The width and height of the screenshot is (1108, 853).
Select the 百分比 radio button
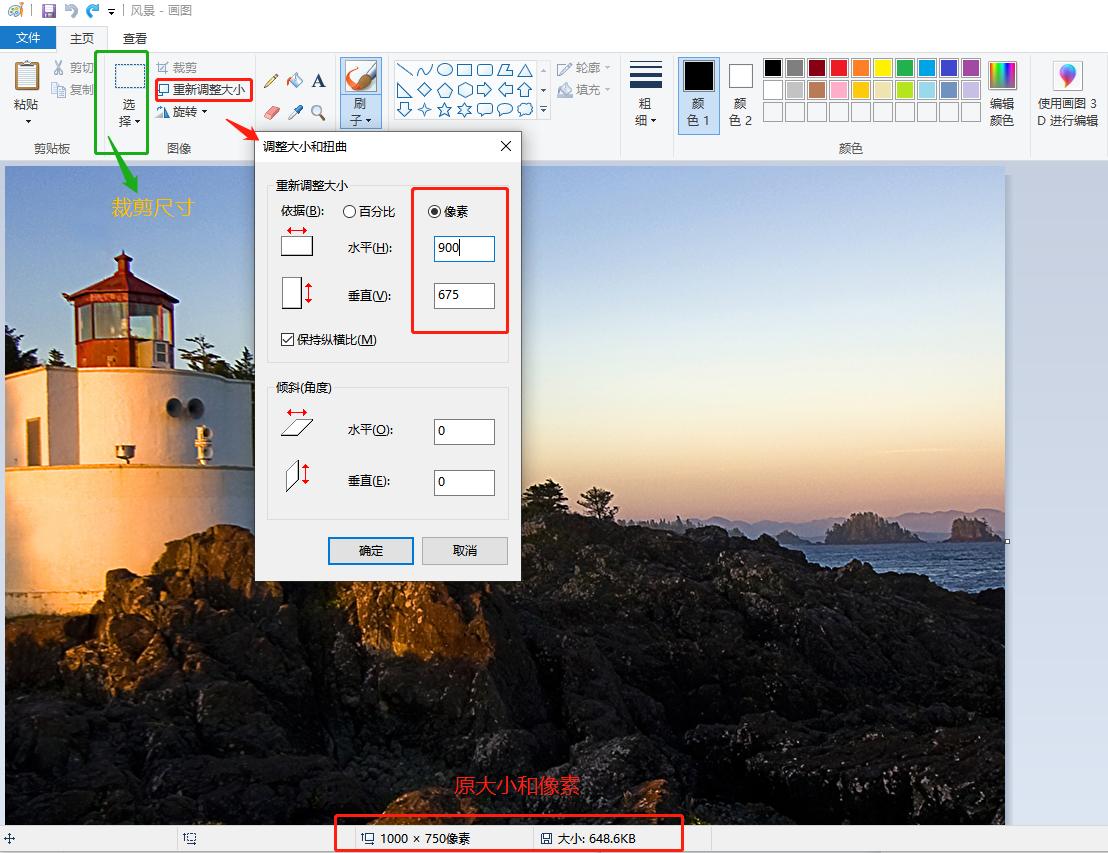tap(349, 212)
